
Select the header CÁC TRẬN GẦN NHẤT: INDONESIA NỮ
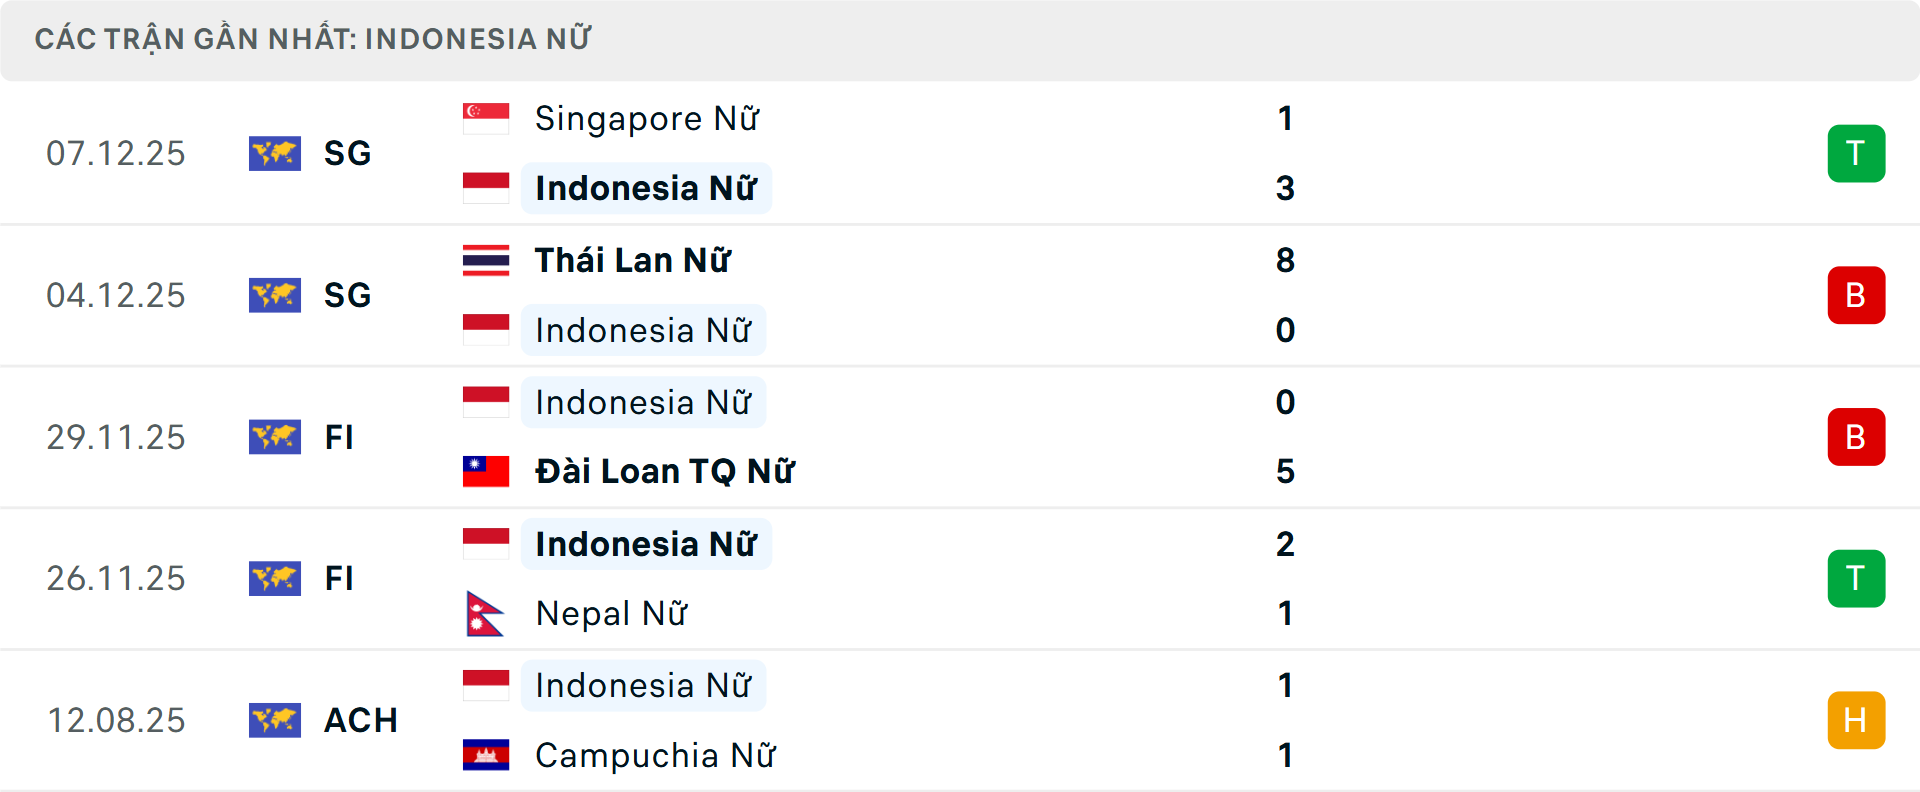314,38
